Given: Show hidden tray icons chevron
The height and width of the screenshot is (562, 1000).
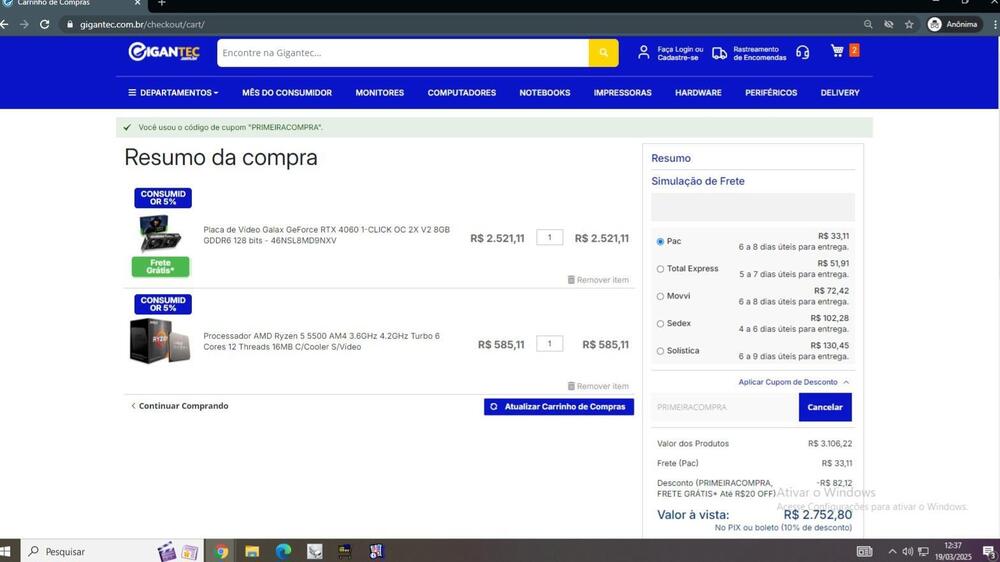Looking at the screenshot, I should pyautogui.click(x=892, y=552).
